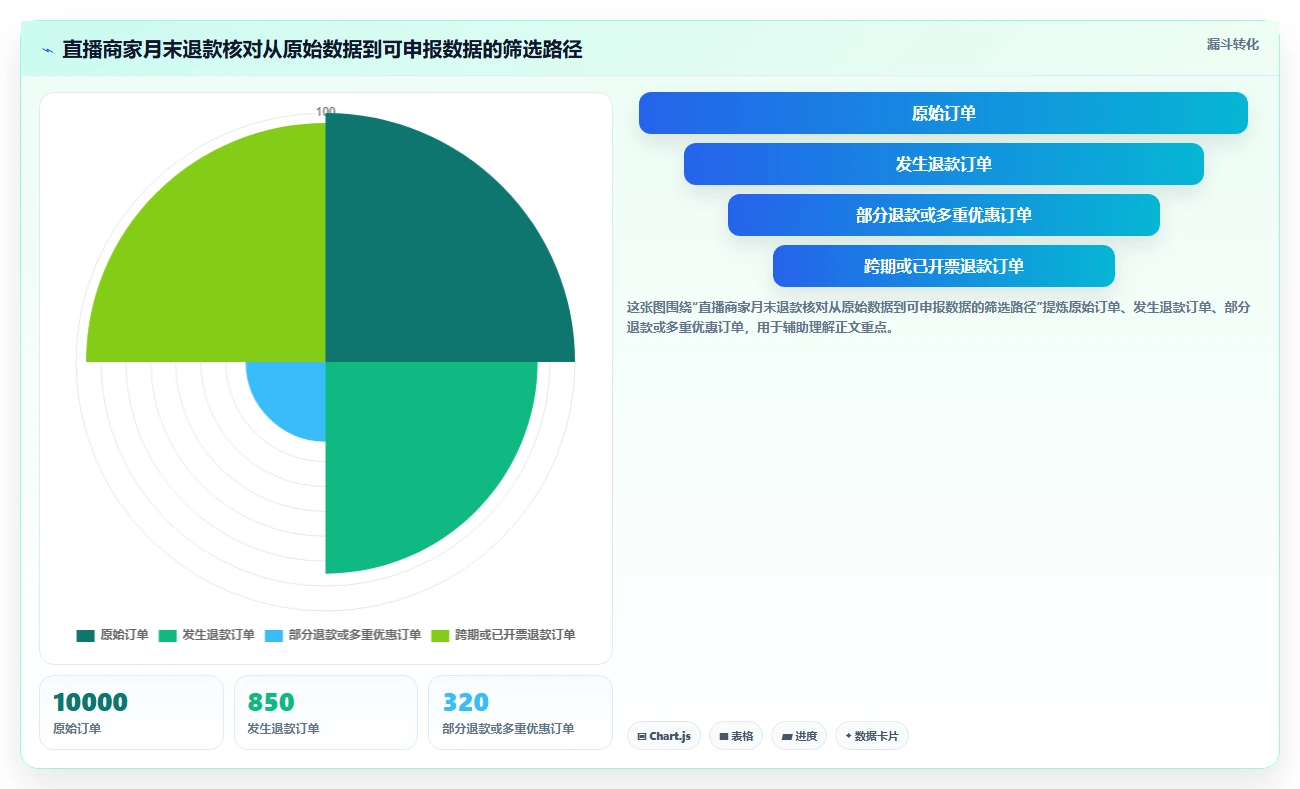Select the 原始订单 funnel bar

[x=943, y=113]
